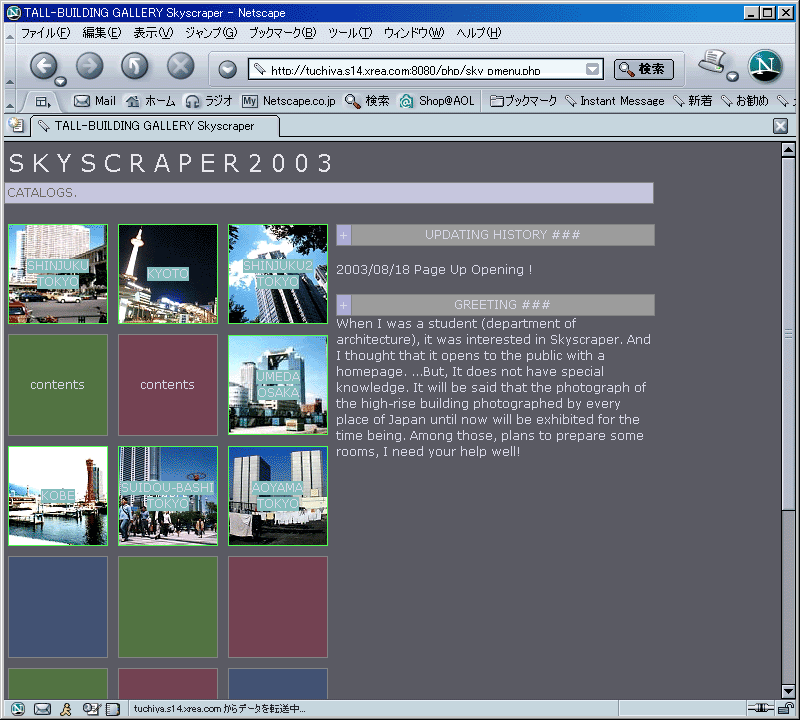
Task: Launch Instant Messenger from the status bar running-man icon
Action: [66, 708]
